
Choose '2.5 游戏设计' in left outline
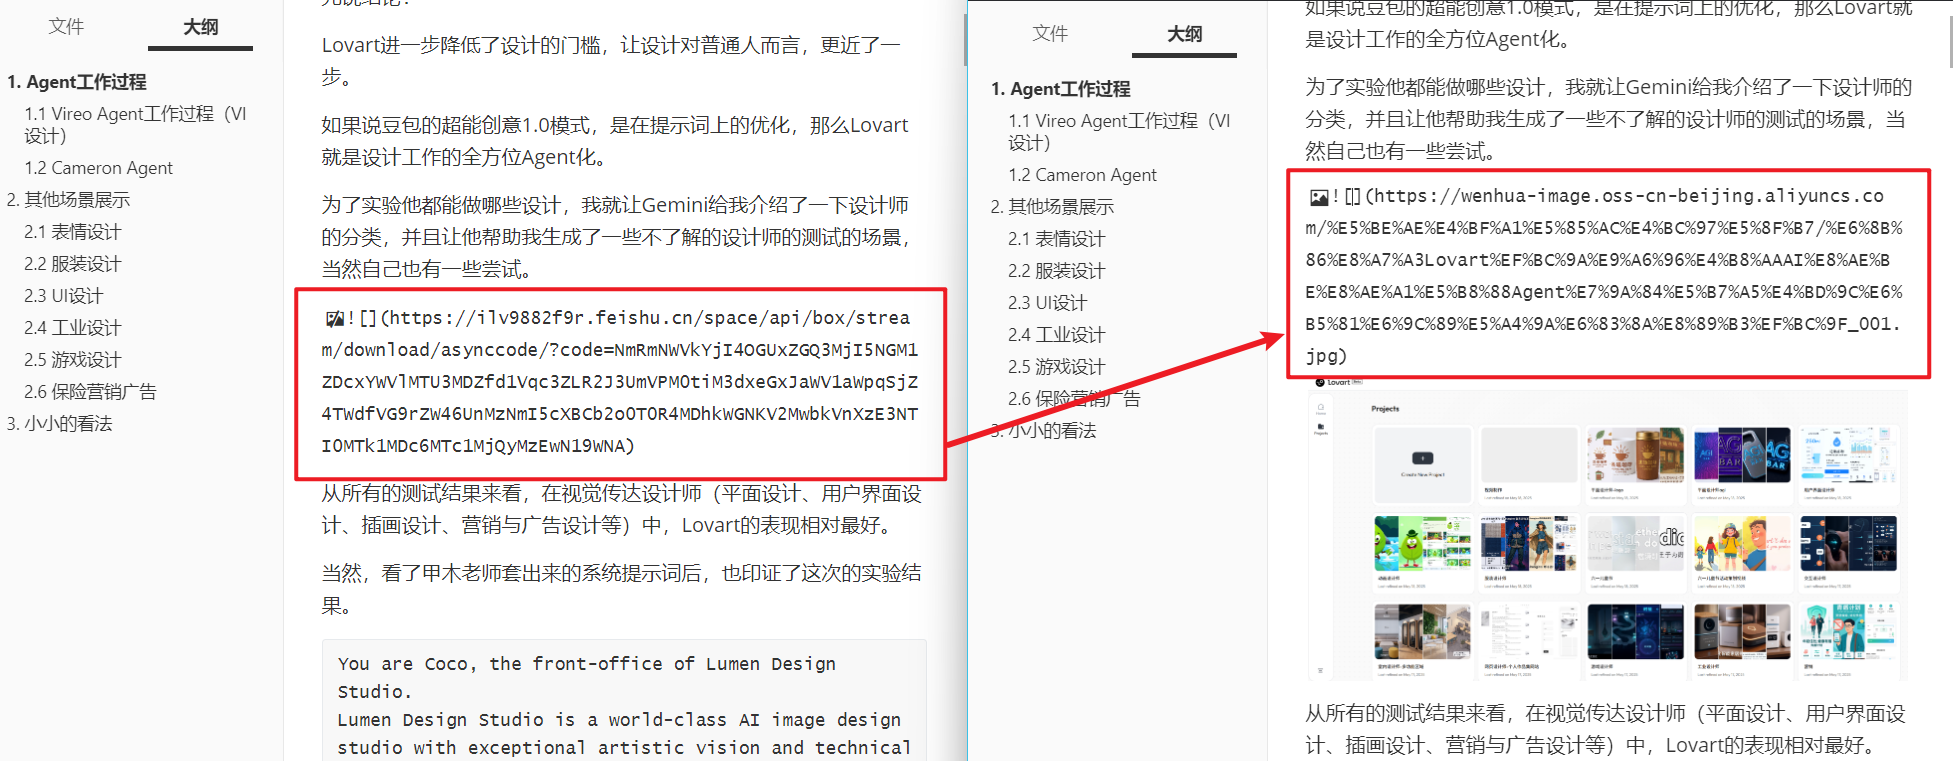point(73,360)
